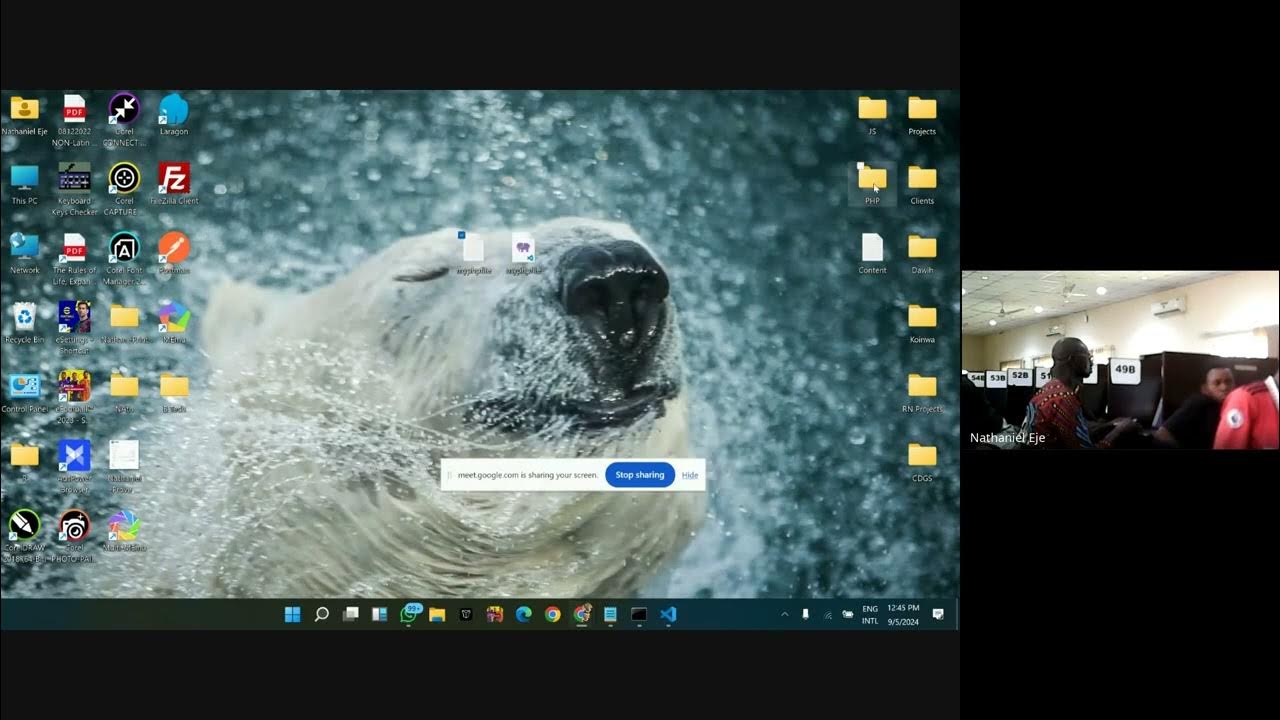Image resolution: width=1280 pixels, height=720 pixels.
Task: Open Microsoft Edge from the taskbar
Action: pyautogui.click(x=523, y=614)
